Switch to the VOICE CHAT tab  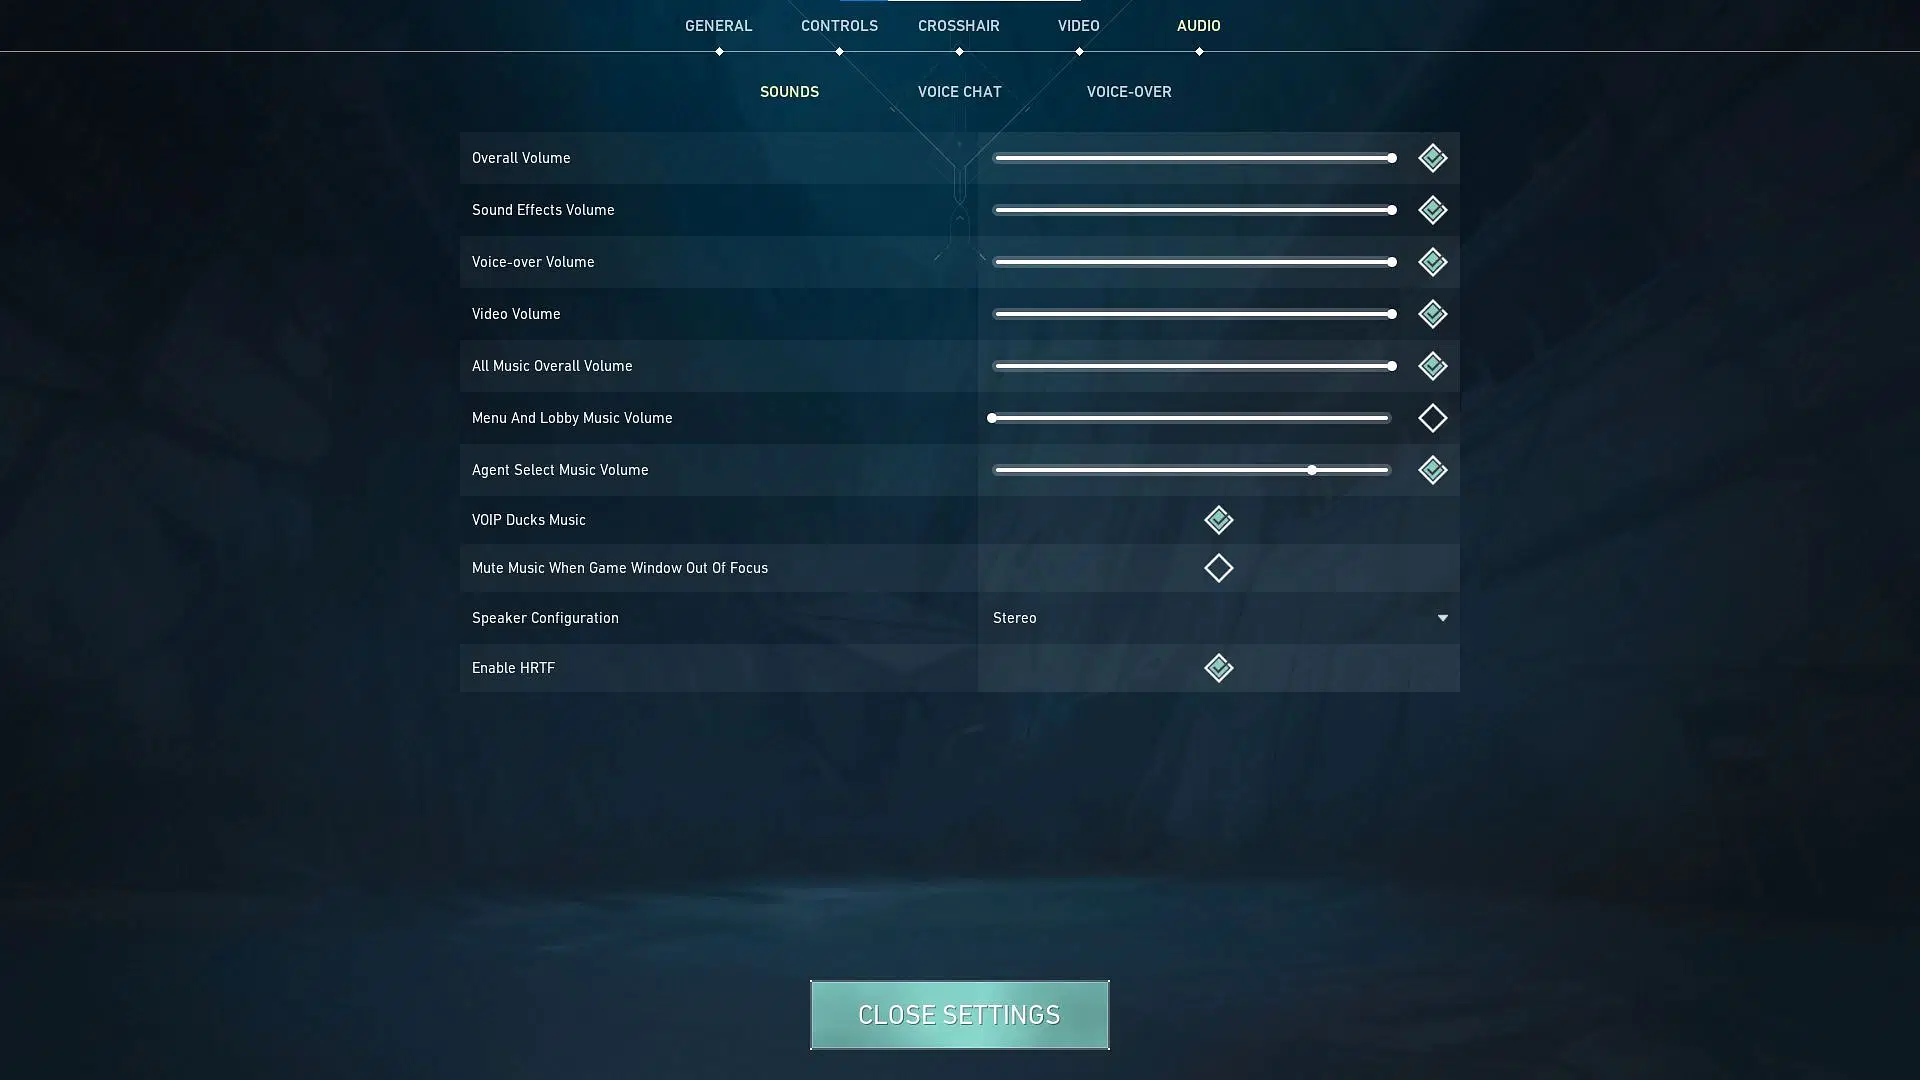click(960, 91)
